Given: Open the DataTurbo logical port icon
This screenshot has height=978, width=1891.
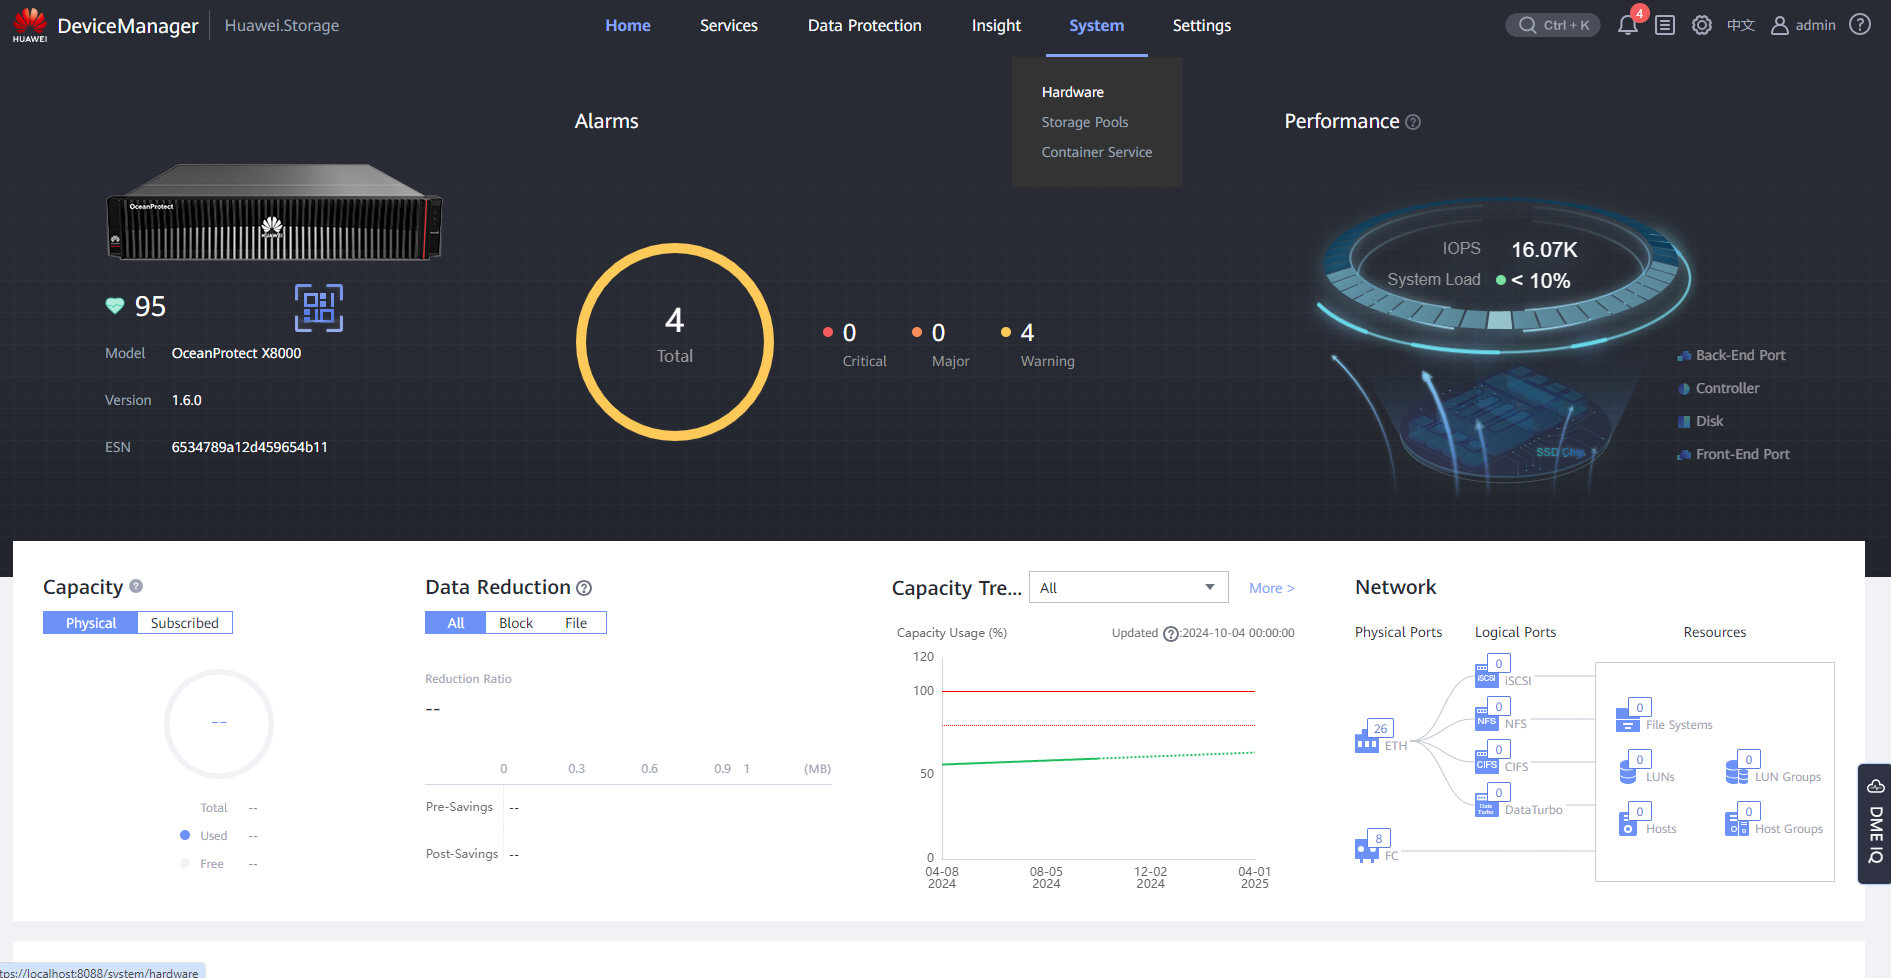Looking at the screenshot, I should click(x=1487, y=806).
